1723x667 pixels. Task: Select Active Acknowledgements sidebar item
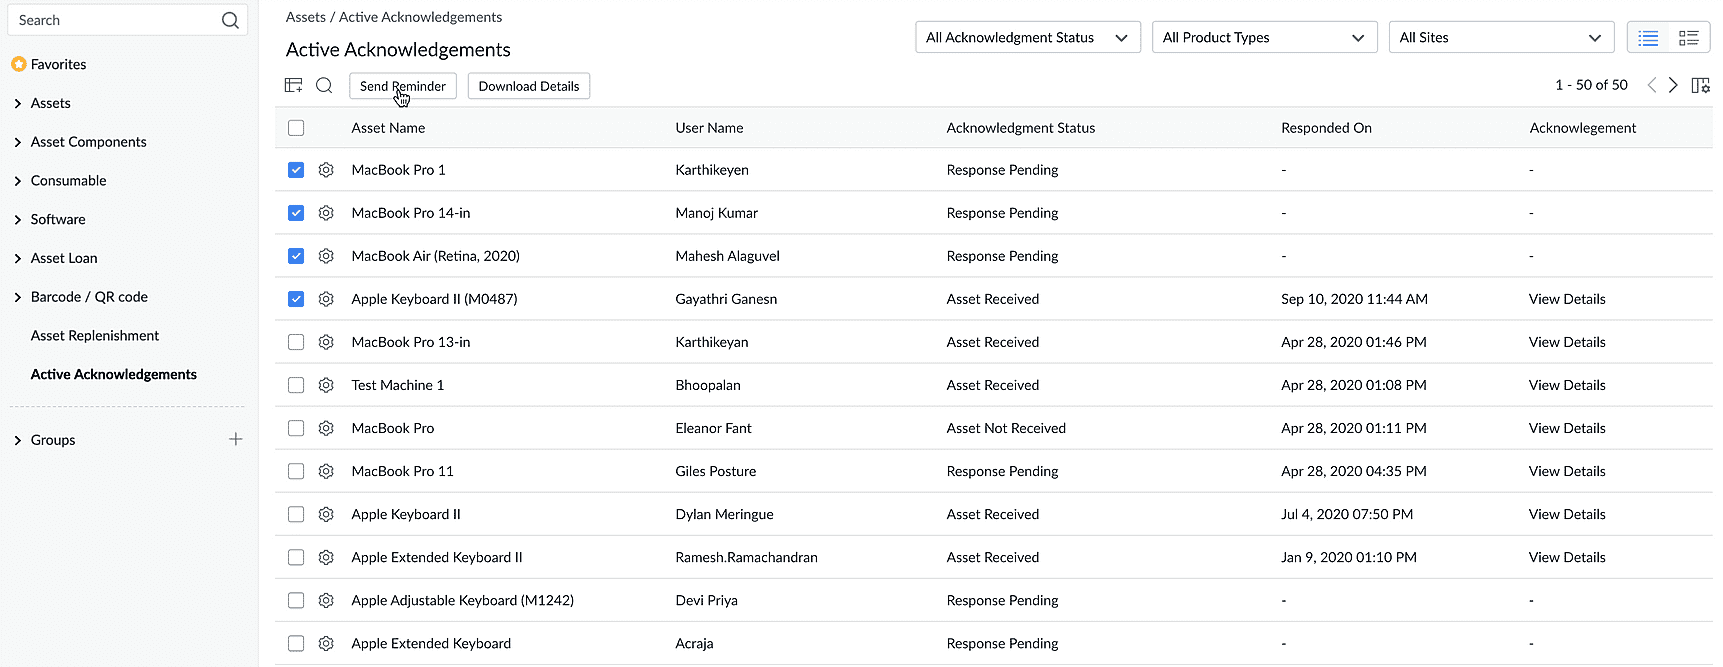[113, 374]
